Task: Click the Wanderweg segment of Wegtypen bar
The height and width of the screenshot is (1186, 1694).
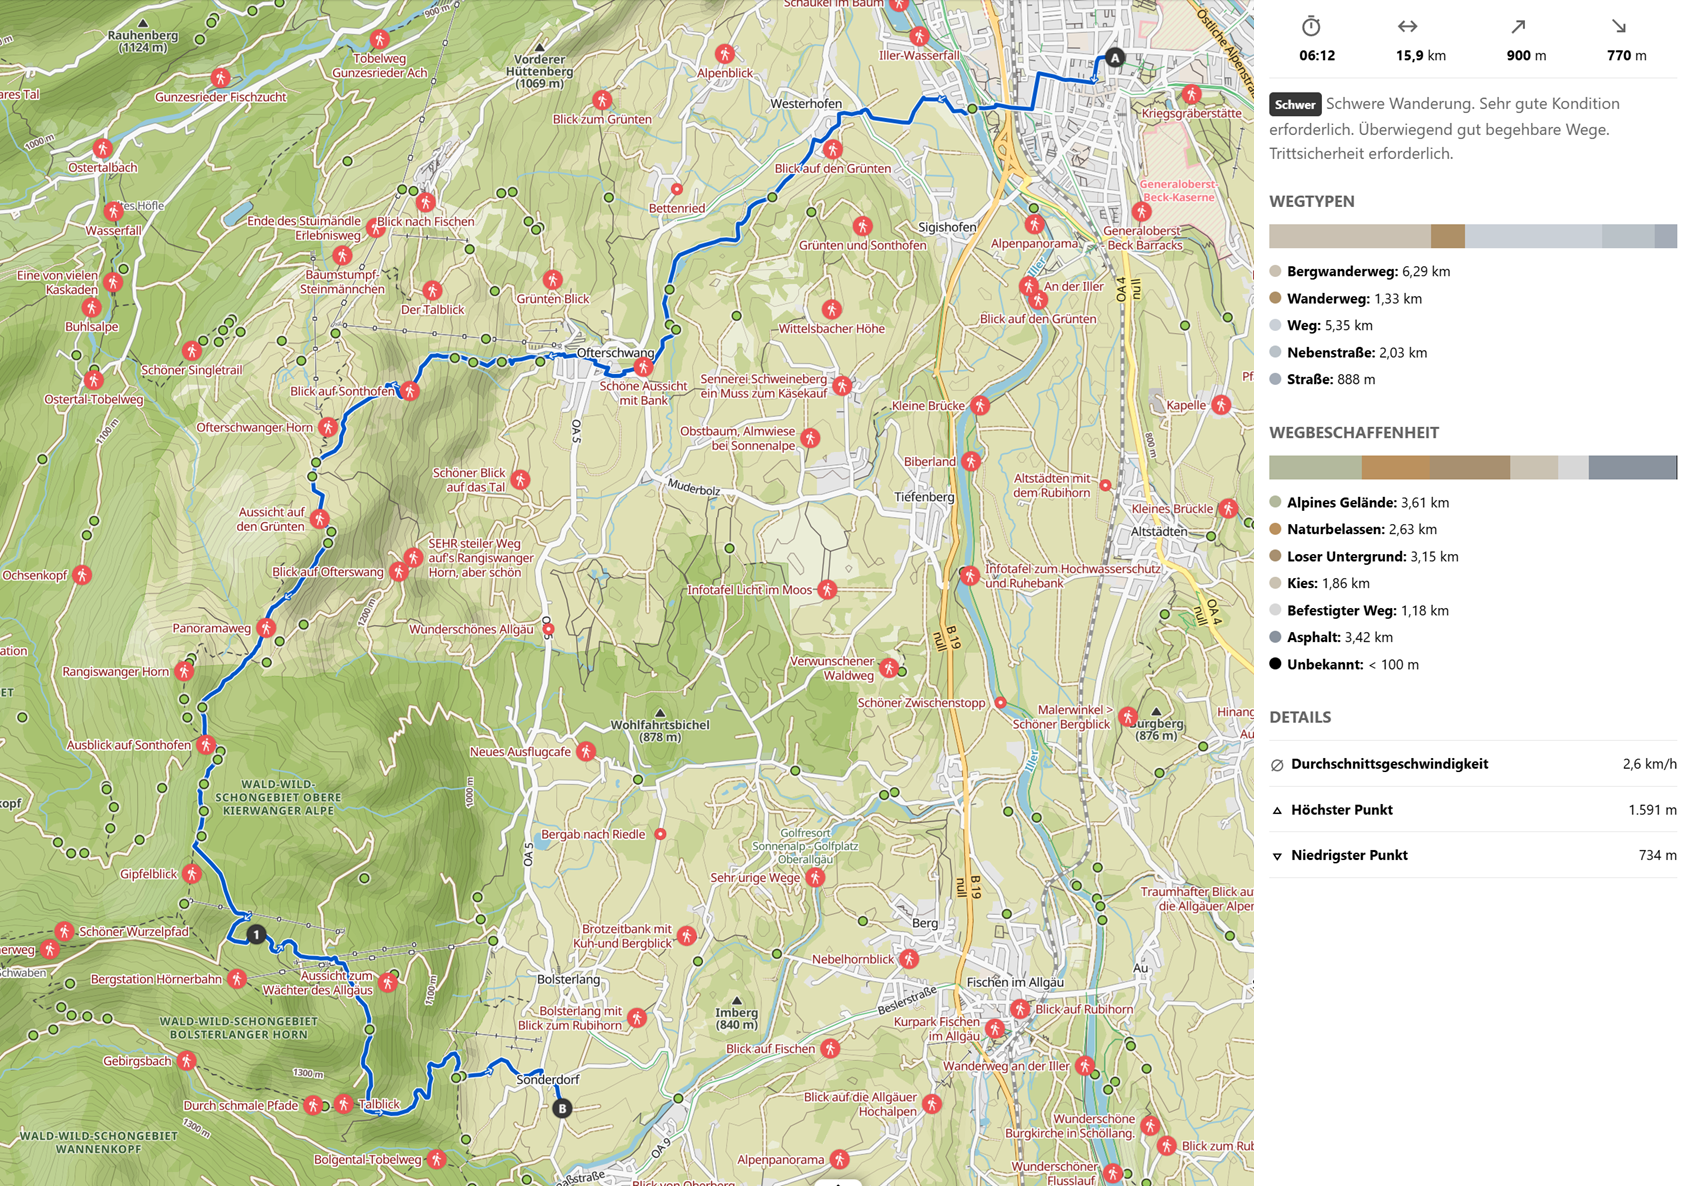Action: [1448, 236]
